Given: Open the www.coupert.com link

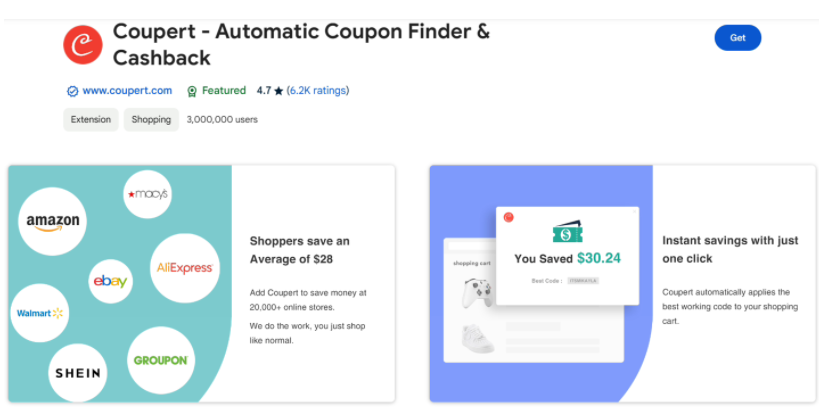Looking at the screenshot, I should click(x=127, y=90).
